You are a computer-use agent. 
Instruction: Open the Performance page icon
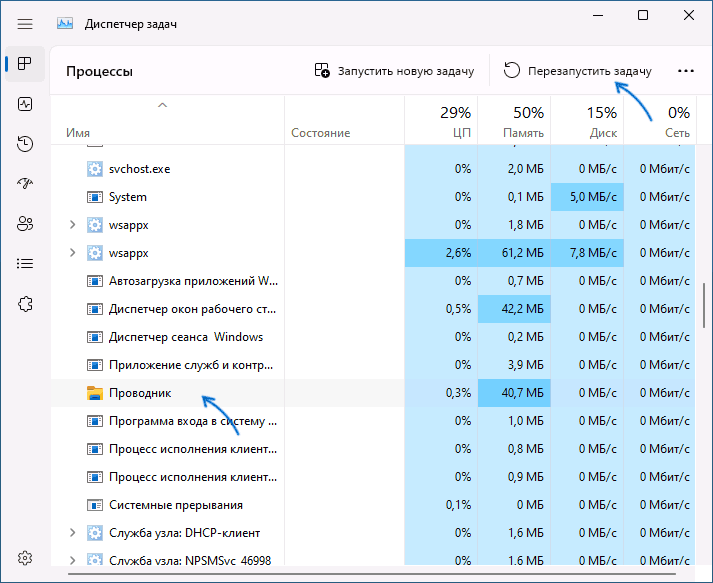point(25,104)
